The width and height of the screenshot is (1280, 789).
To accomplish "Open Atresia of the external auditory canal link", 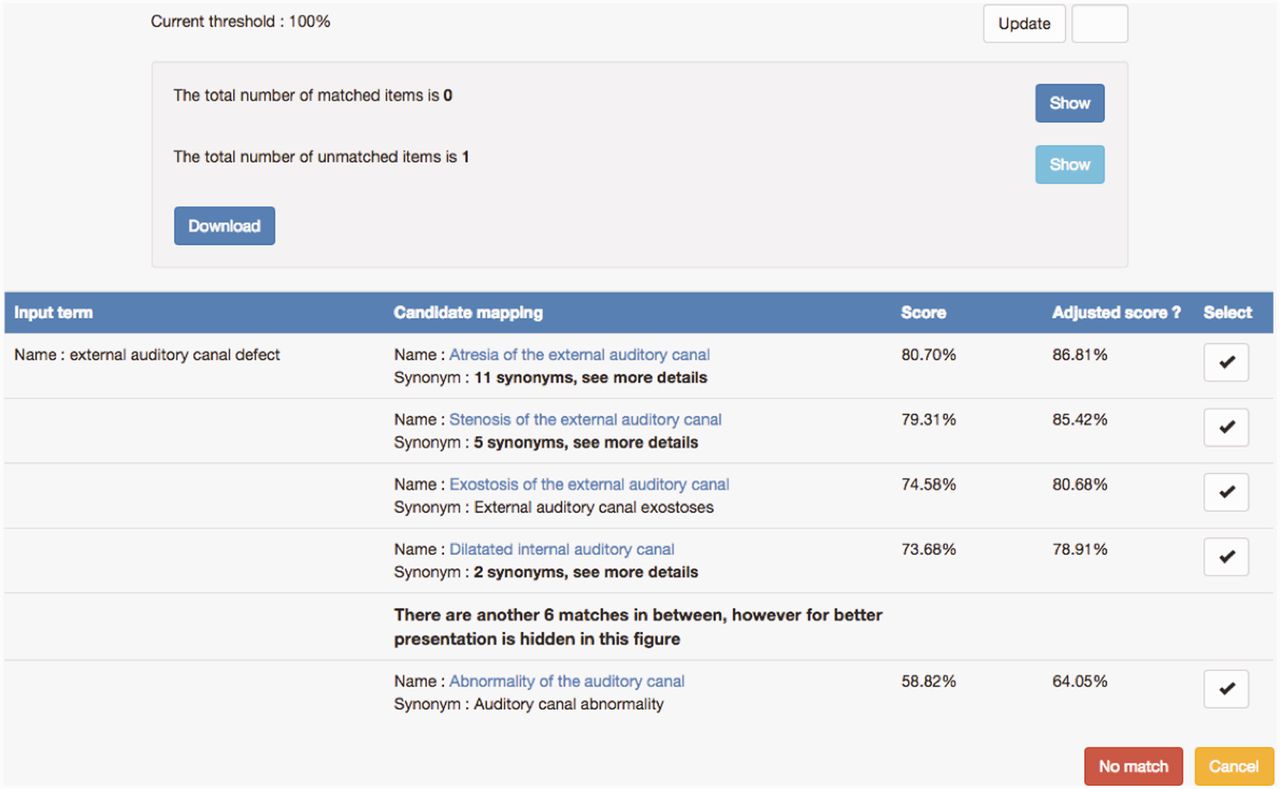I will (579, 355).
